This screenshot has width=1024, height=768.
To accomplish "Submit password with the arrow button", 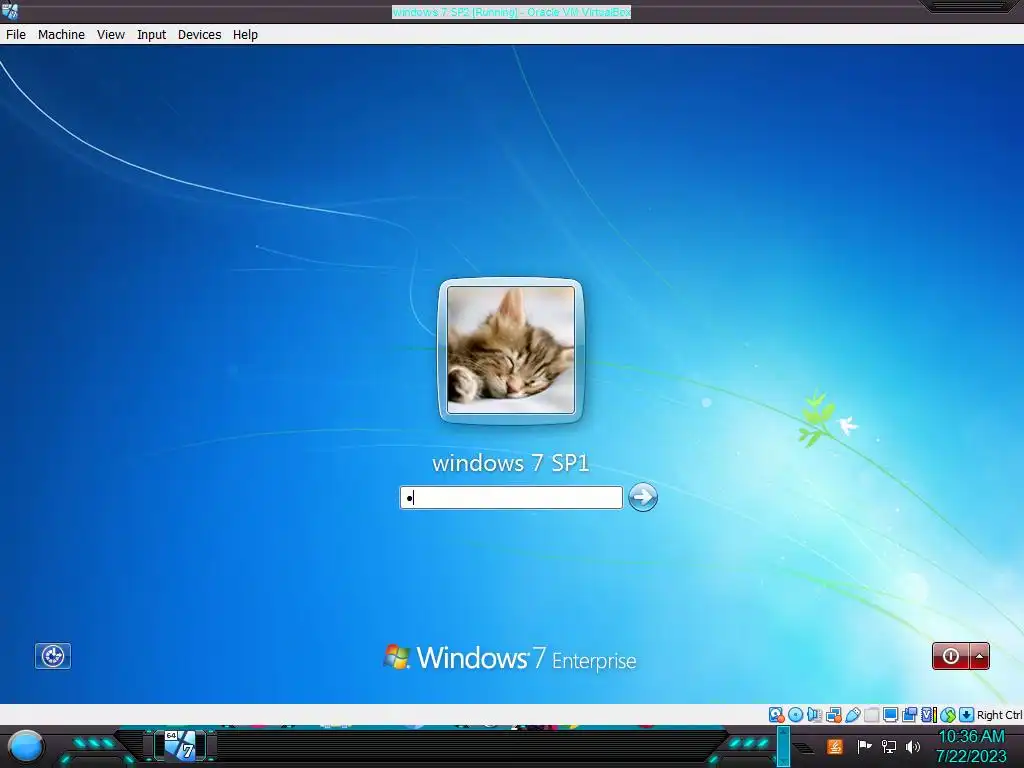I will point(643,498).
